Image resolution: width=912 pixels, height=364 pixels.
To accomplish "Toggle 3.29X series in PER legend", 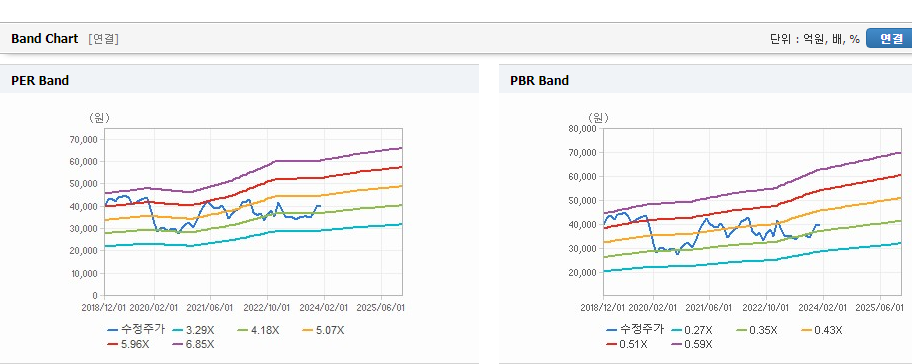I will 193,330.
